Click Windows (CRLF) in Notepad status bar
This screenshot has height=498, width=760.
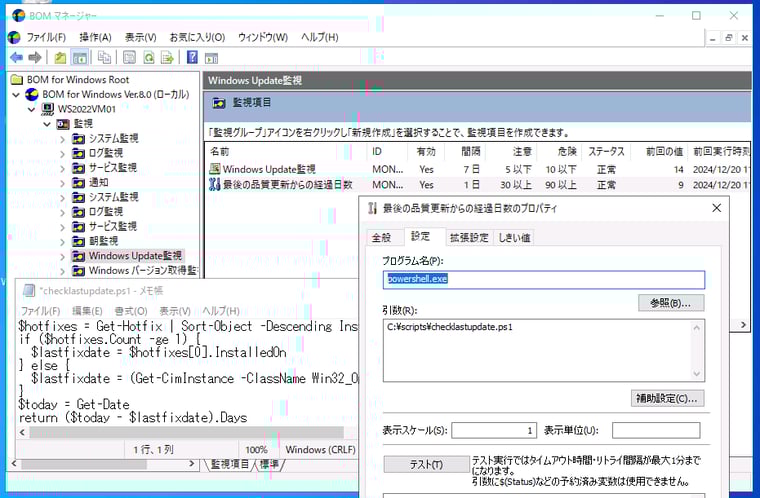(320, 450)
